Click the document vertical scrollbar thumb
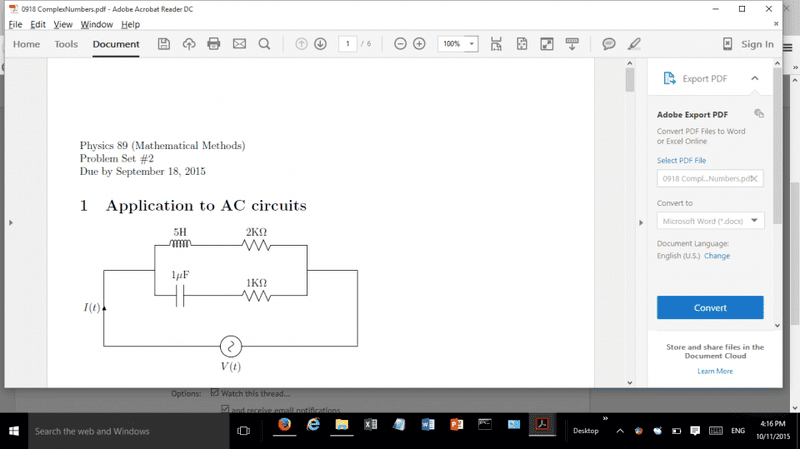 tap(630, 80)
